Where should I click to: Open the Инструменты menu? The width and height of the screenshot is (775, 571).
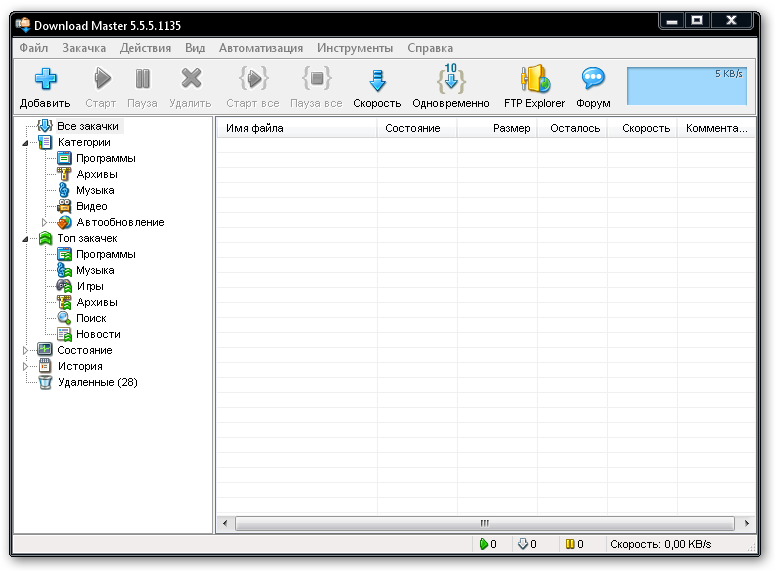click(x=355, y=48)
